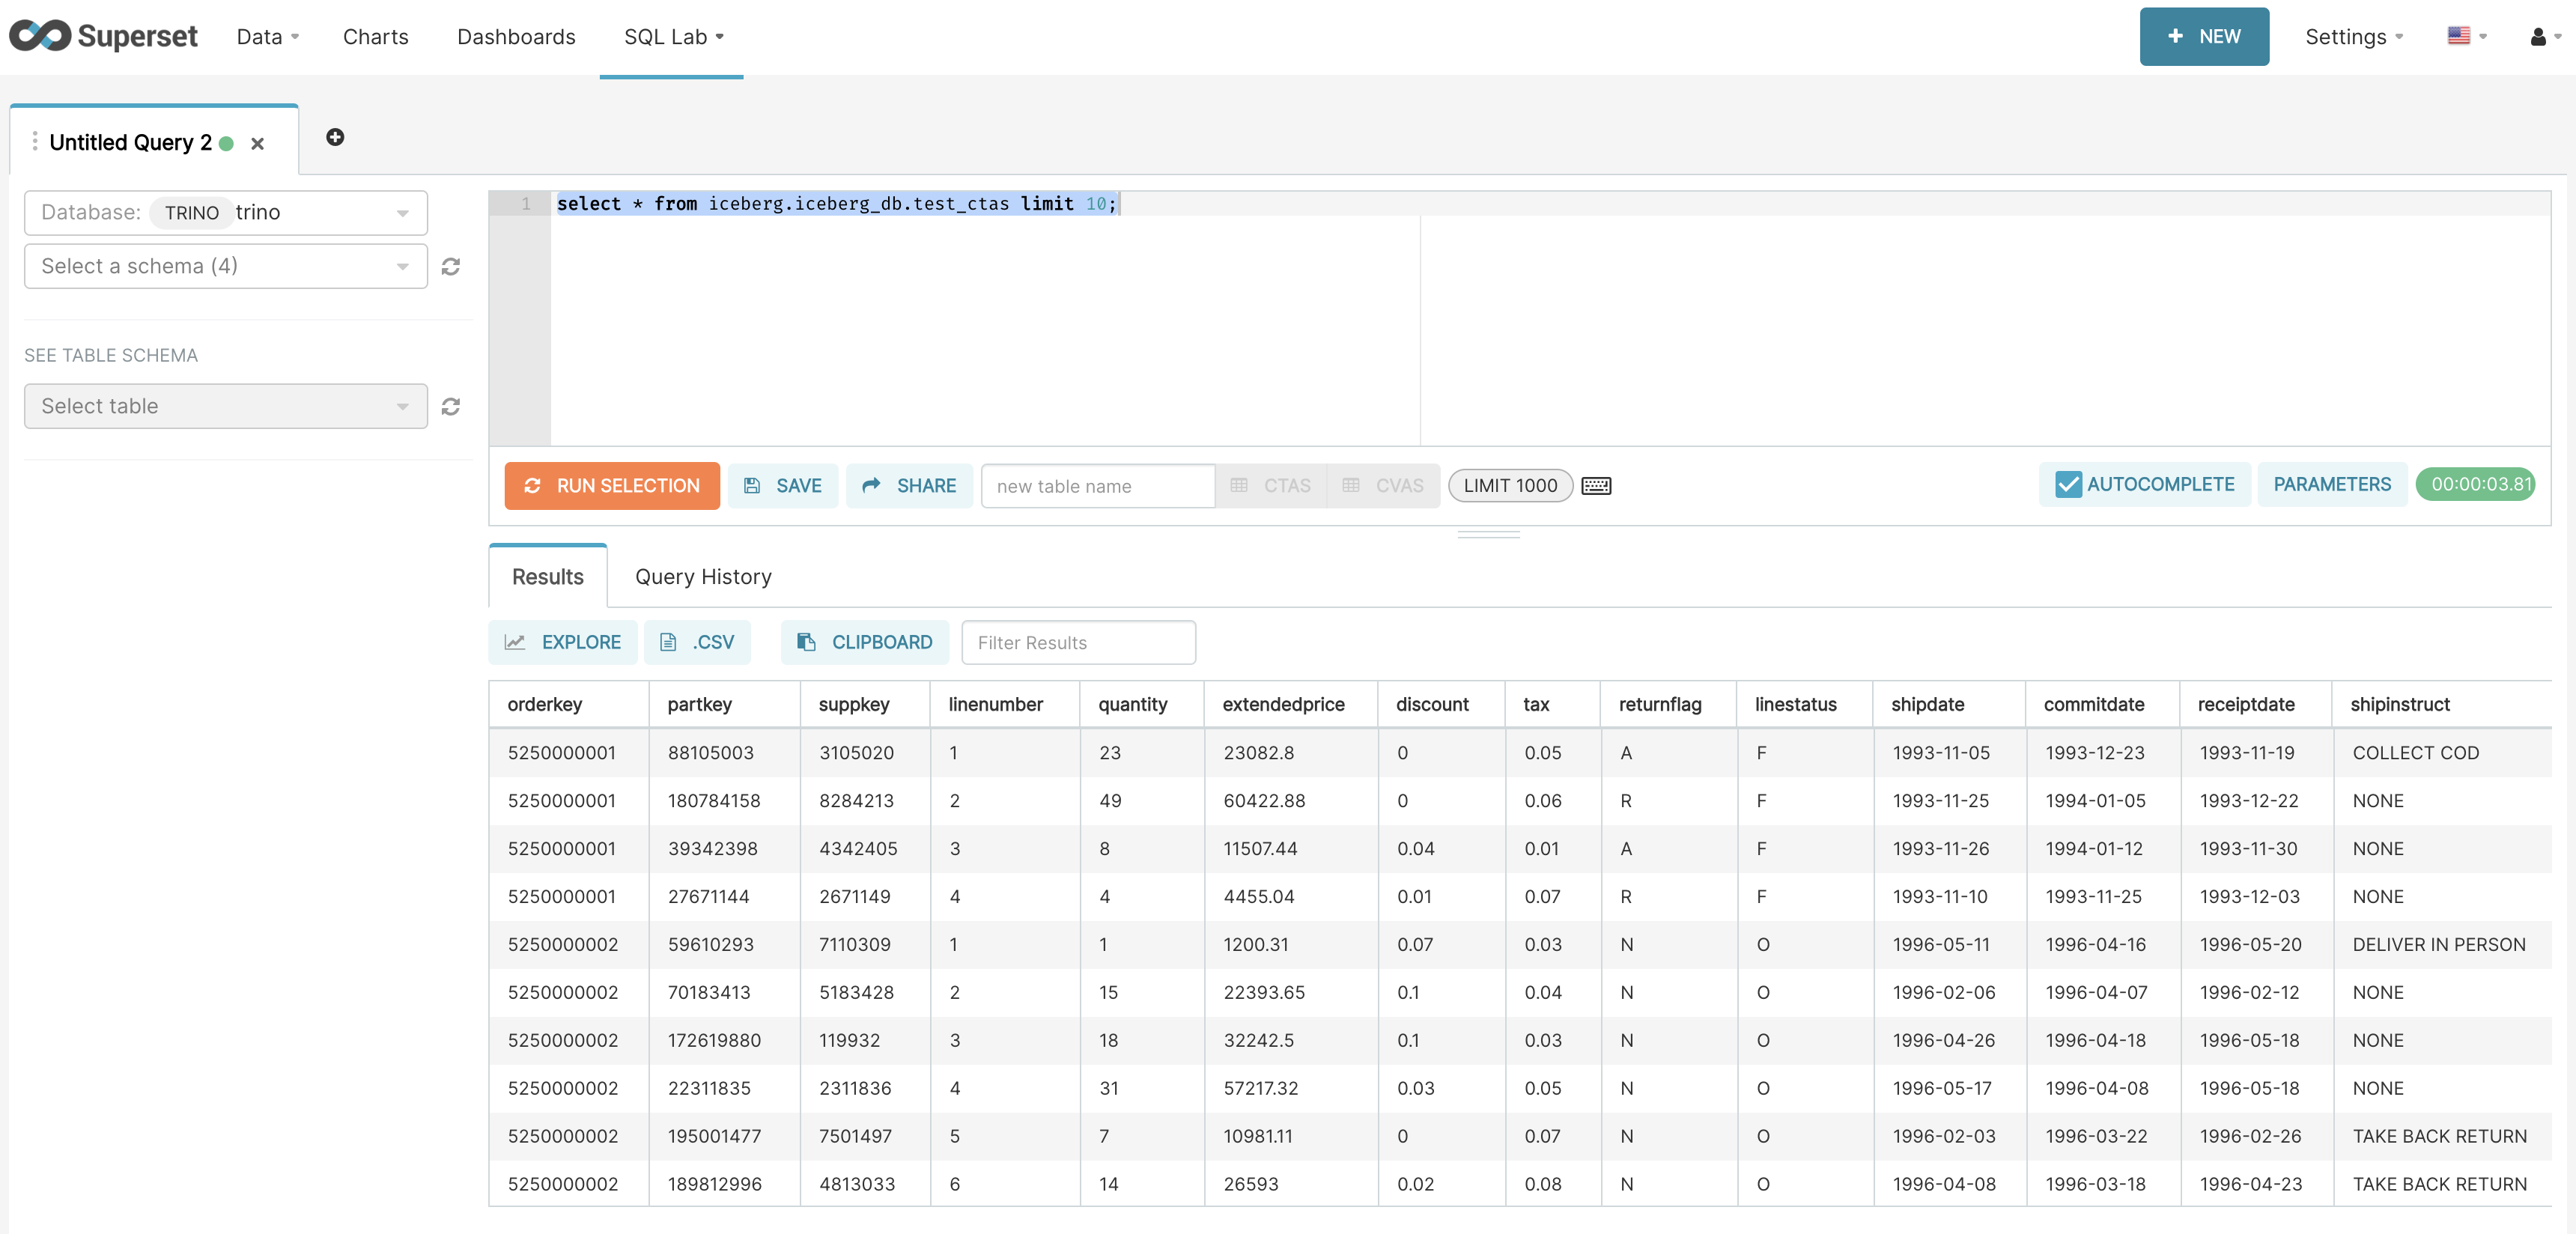Close the Untitled Query 2 tab
This screenshot has width=2576, height=1234.
pos(257,144)
